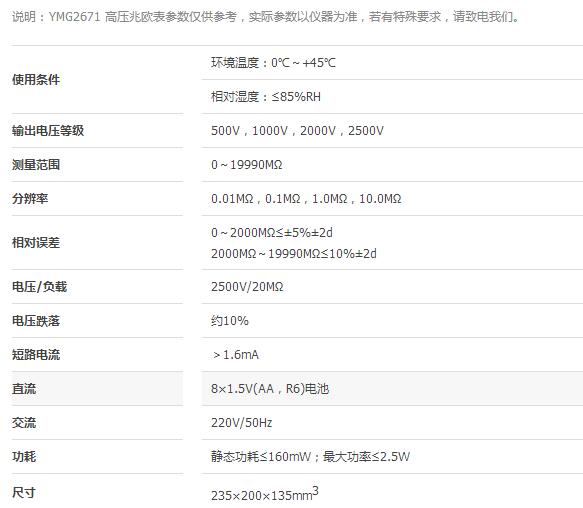Click the 电压跌落 约10% value
This screenshot has height=508, width=583.
click(x=230, y=321)
